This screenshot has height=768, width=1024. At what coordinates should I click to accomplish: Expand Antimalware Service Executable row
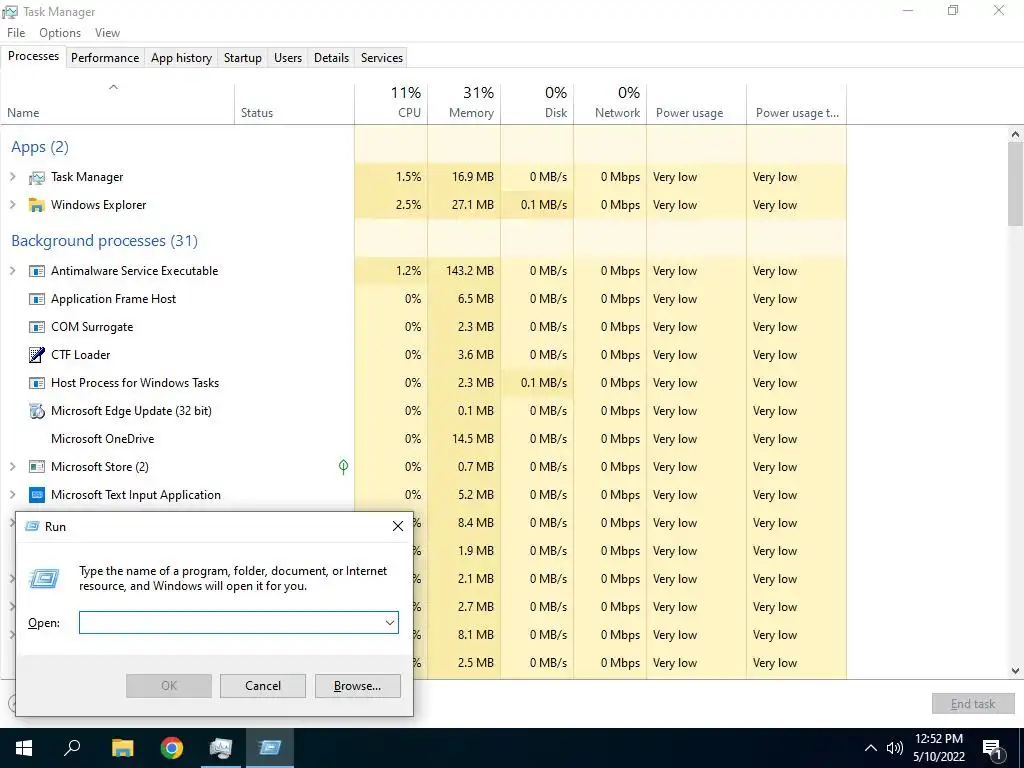pos(12,271)
